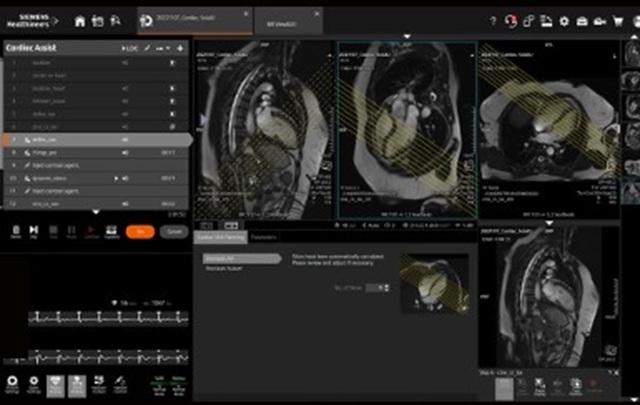
Task: Click the Opening icon next to Go button
Action: [111, 231]
